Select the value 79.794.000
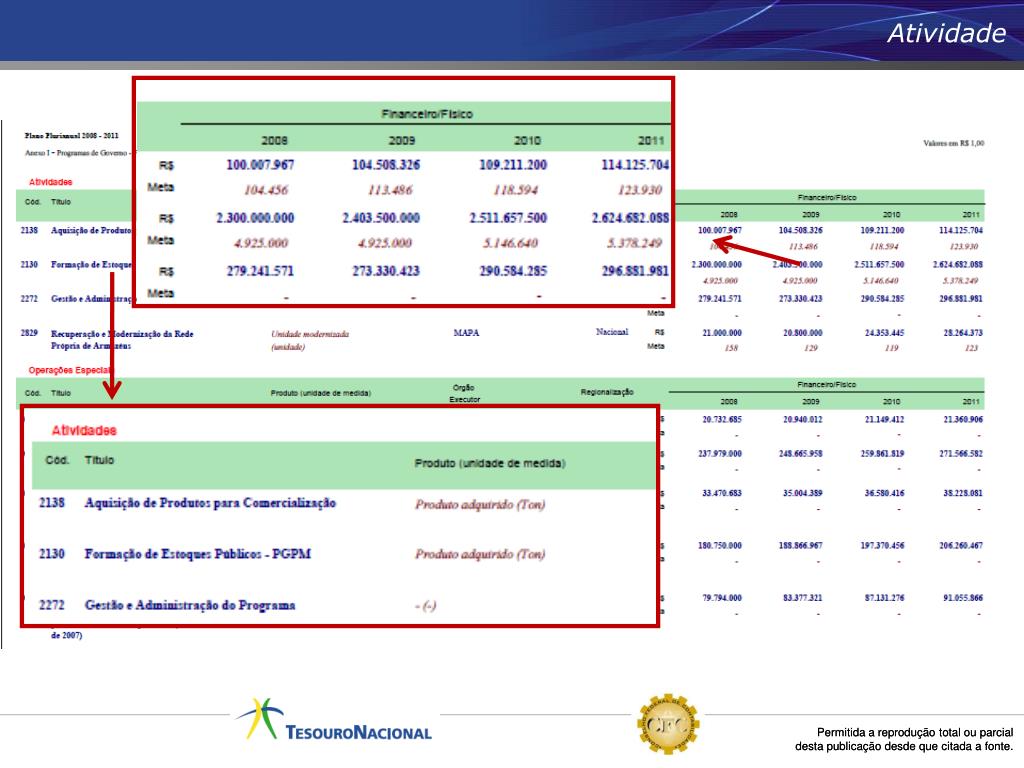1024x768 pixels. [722, 598]
